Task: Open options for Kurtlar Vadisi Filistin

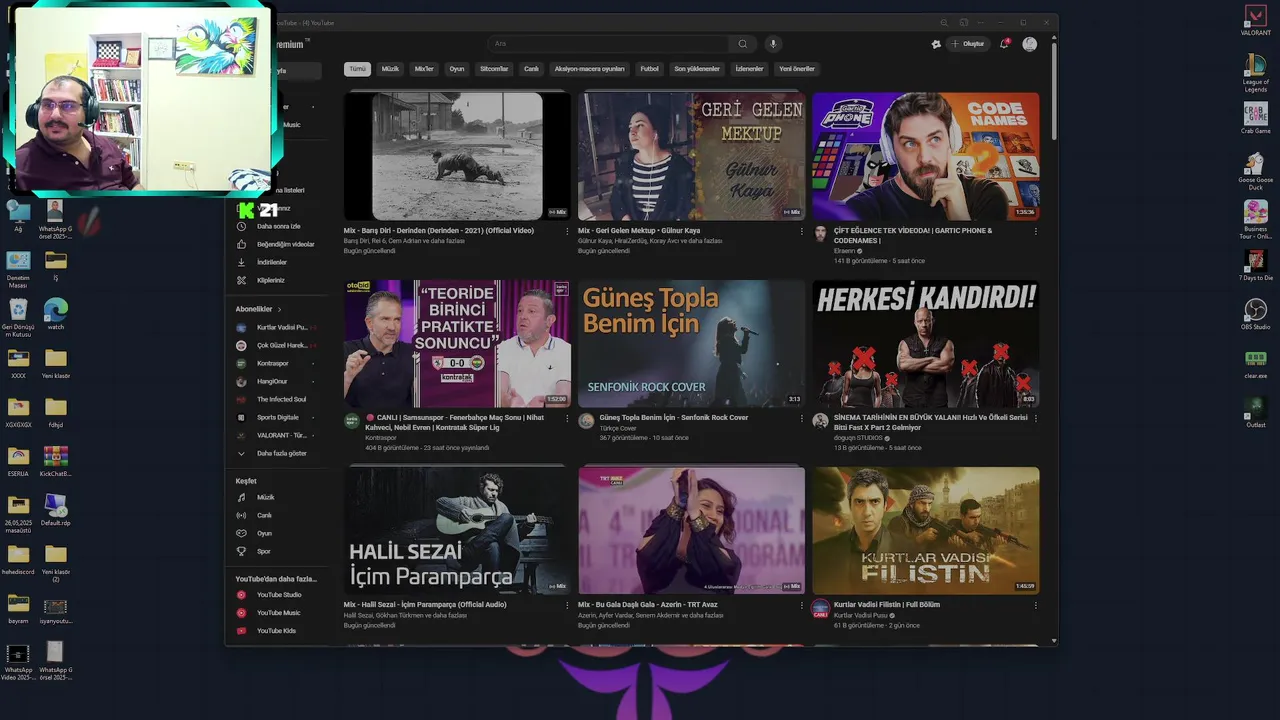Action: click(x=1035, y=605)
